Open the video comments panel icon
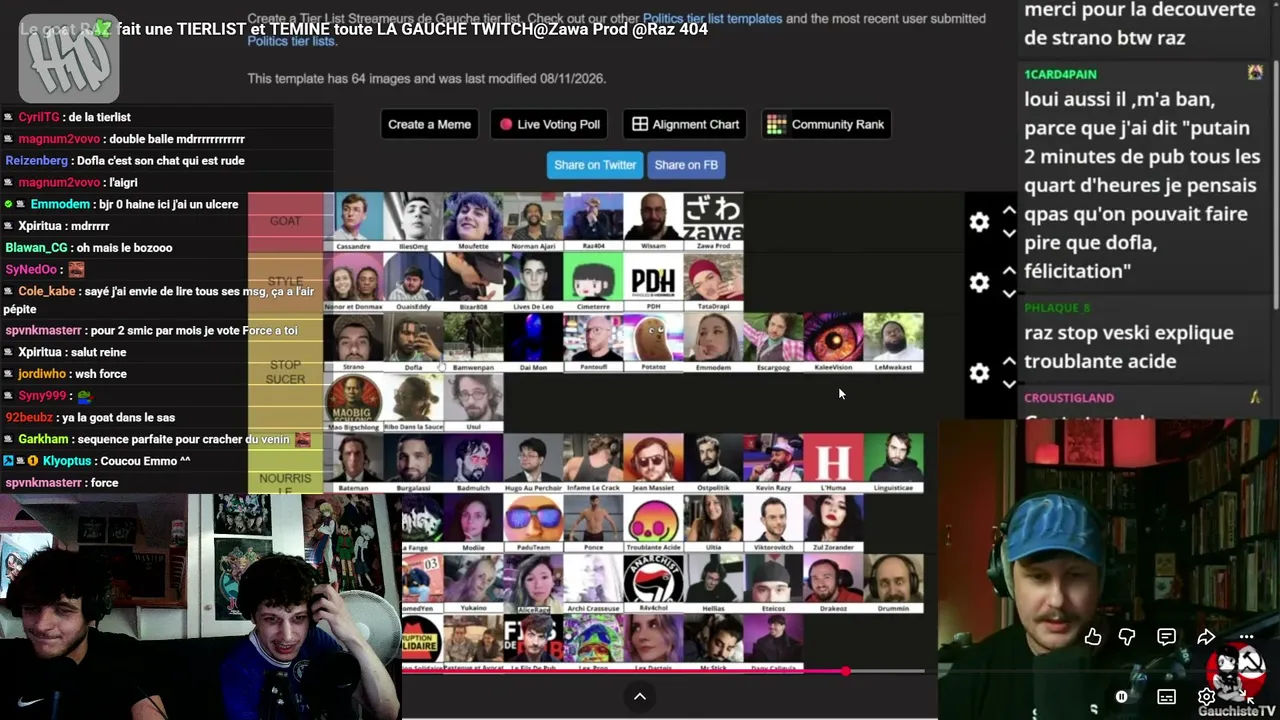Screen dimensions: 1280x720 coord(1166,637)
